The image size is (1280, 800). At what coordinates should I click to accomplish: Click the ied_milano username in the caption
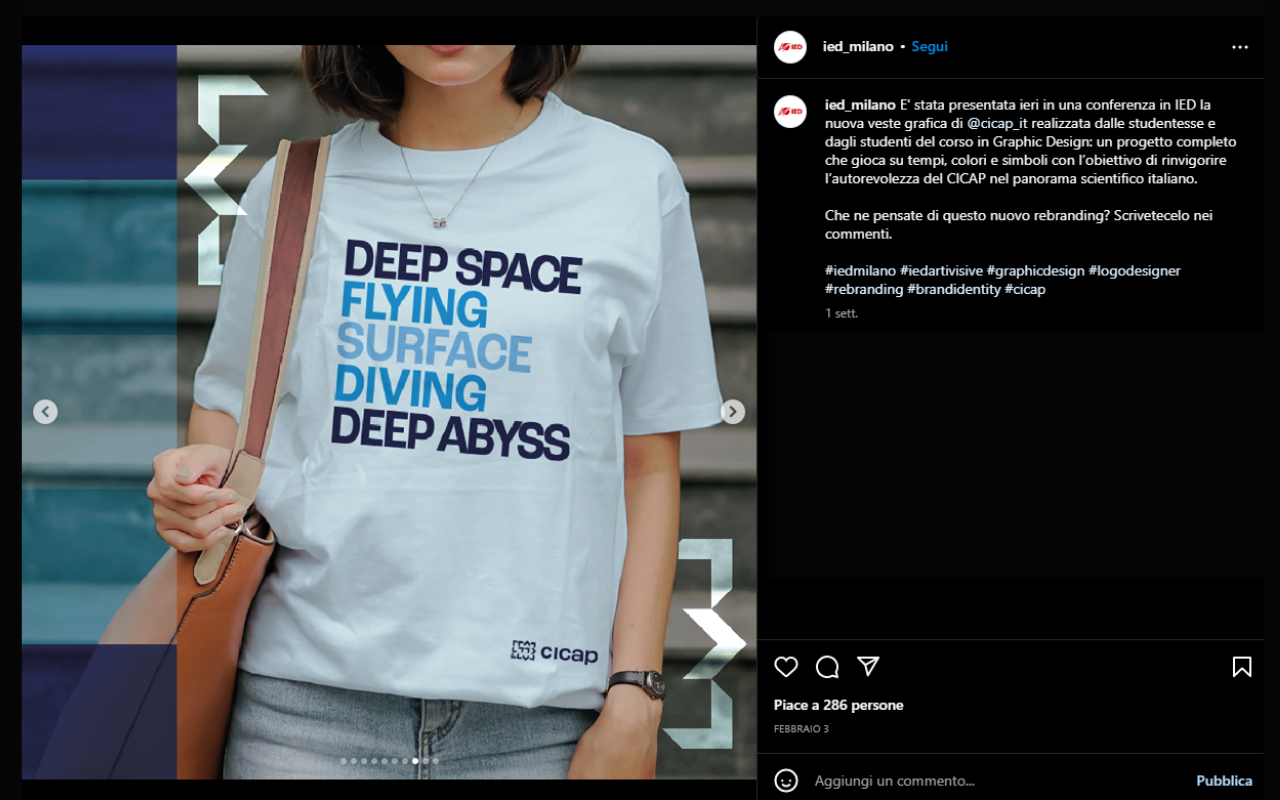coord(860,105)
